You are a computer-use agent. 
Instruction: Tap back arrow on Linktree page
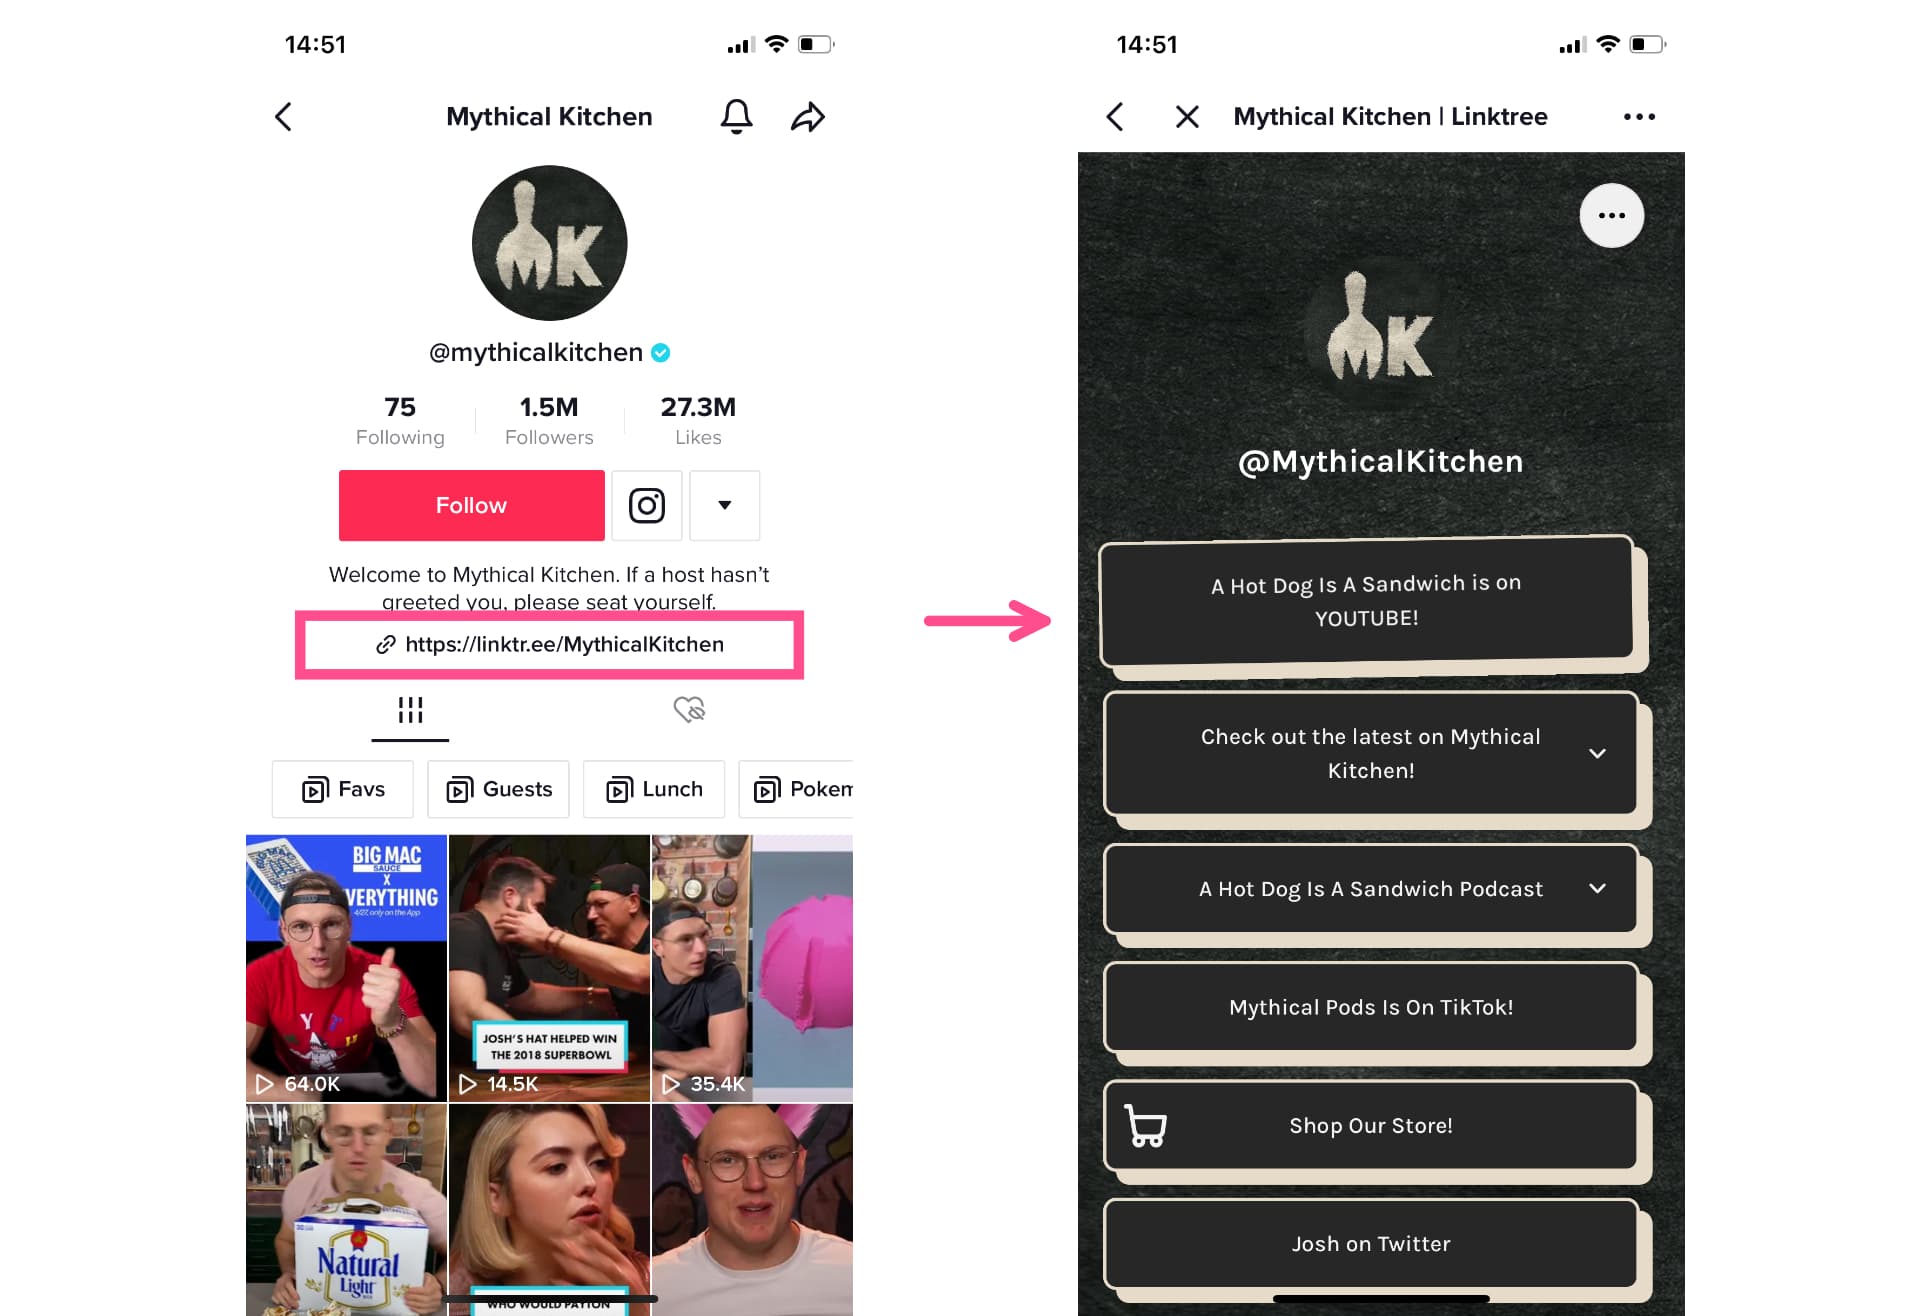click(x=1112, y=117)
